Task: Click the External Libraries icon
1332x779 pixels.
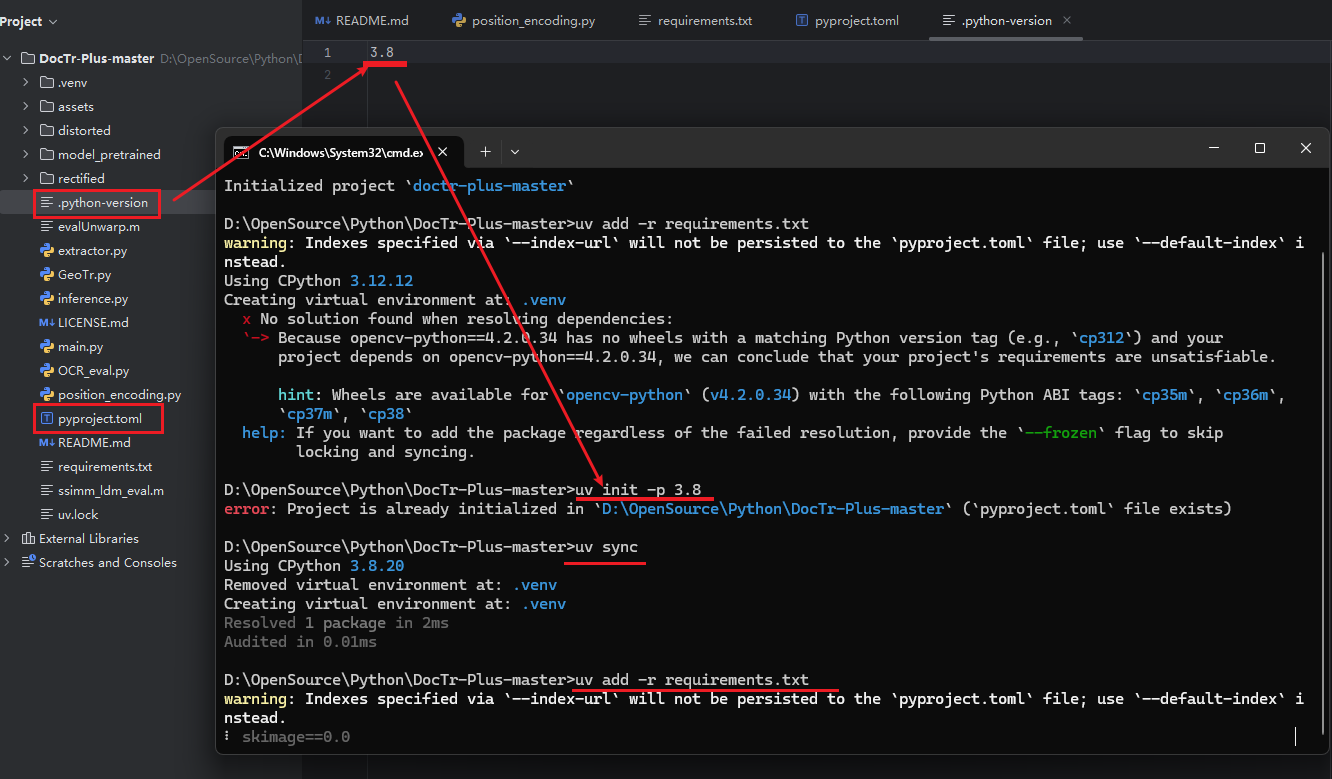Action: [x=28, y=538]
